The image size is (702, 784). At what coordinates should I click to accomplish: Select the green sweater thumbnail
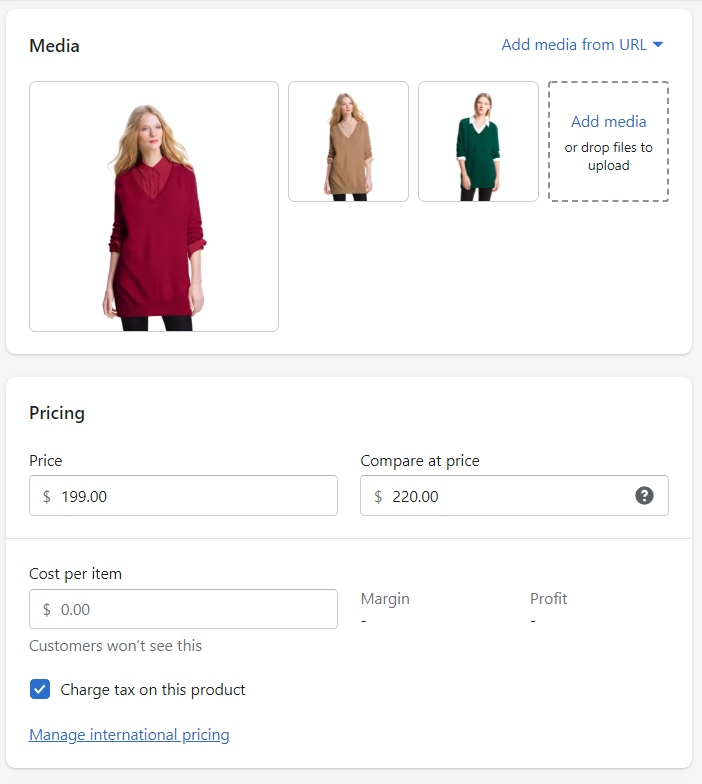click(478, 142)
